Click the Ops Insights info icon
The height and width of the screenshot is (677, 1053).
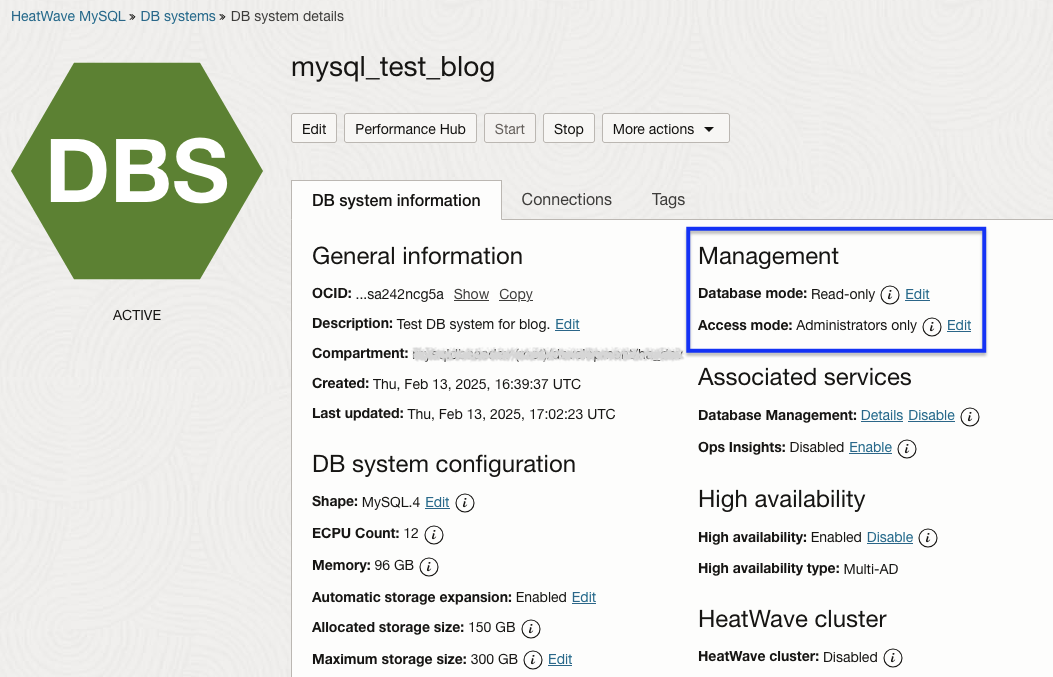coord(906,449)
